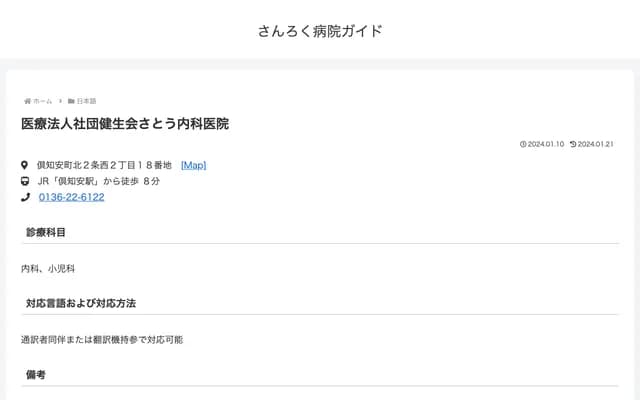
Task: Click the さんろく病院ガイド site title
Action: (320, 30)
